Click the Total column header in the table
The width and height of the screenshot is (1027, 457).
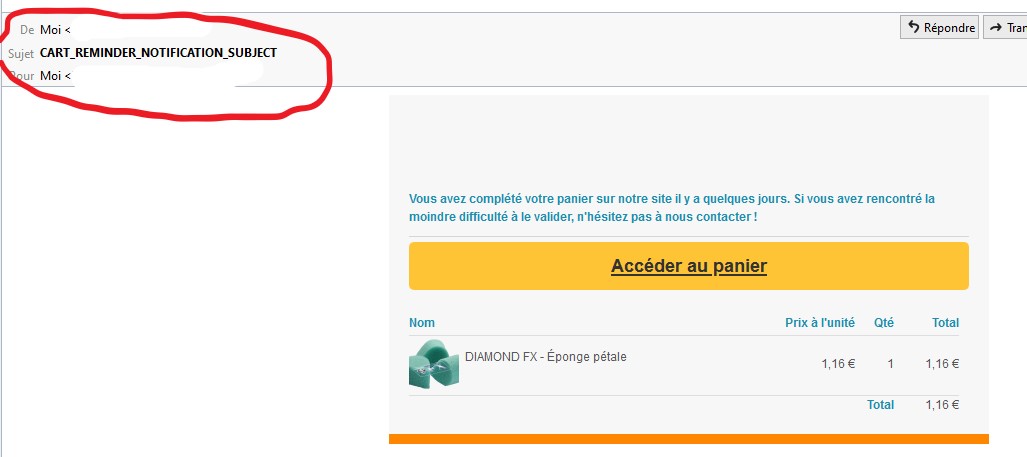945,322
